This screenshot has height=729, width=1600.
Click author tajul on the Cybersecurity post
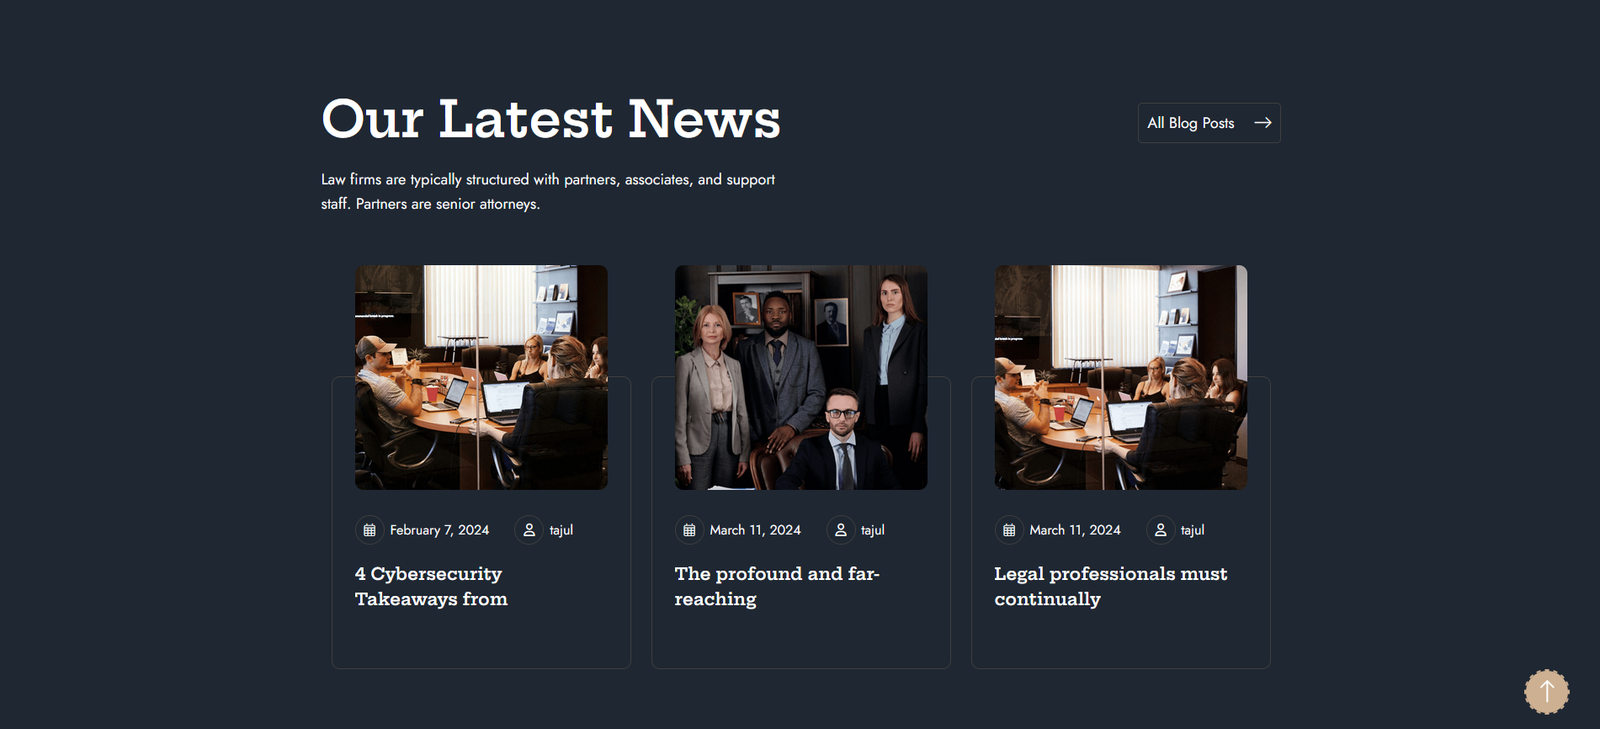[x=561, y=530]
